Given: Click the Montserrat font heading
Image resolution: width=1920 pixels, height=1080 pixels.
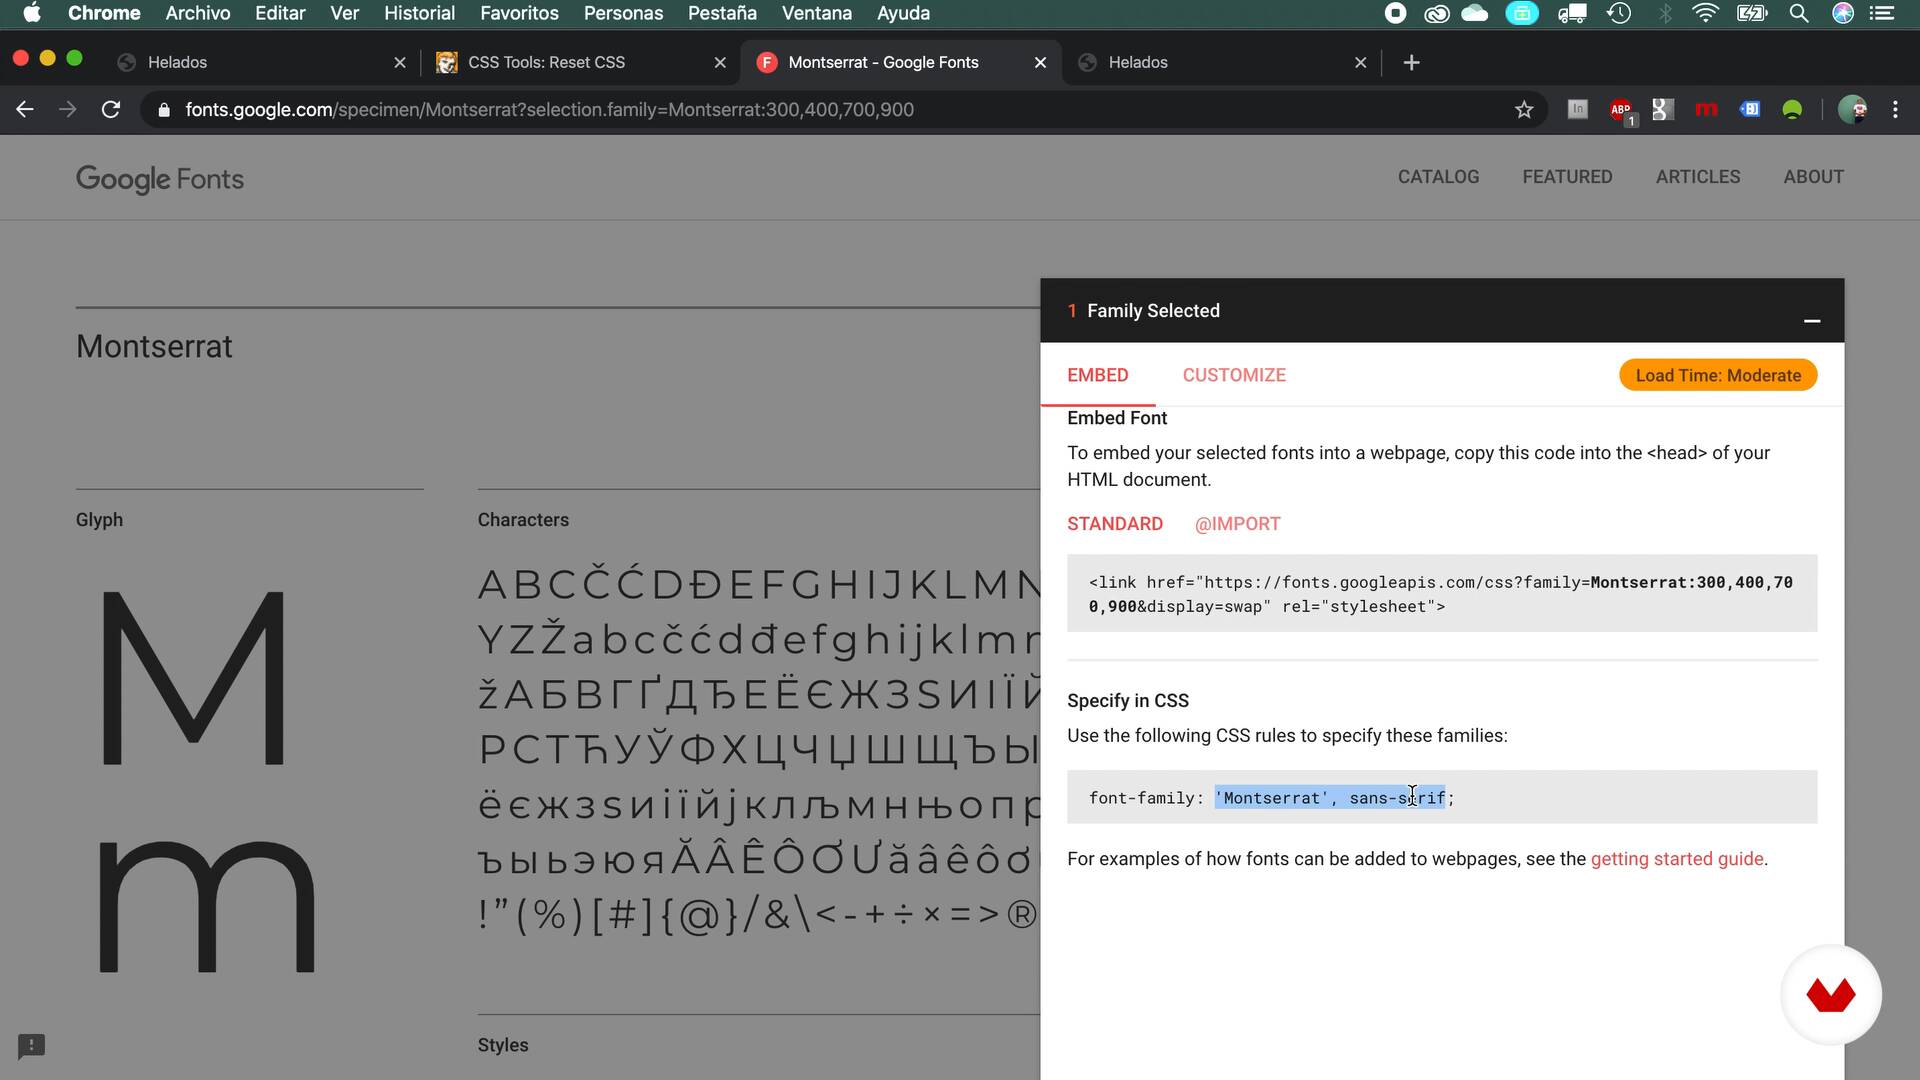Looking at the screenshot, I should pos(154,347).
